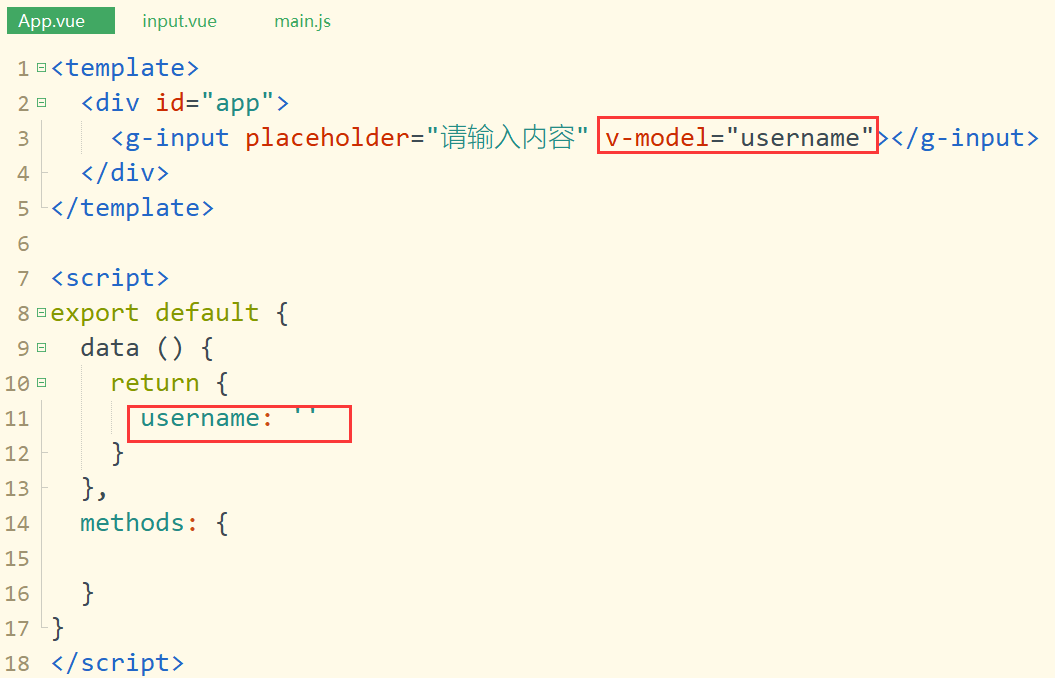
Task: Collapse the data() fold on line 9
Action: [42, 347]
